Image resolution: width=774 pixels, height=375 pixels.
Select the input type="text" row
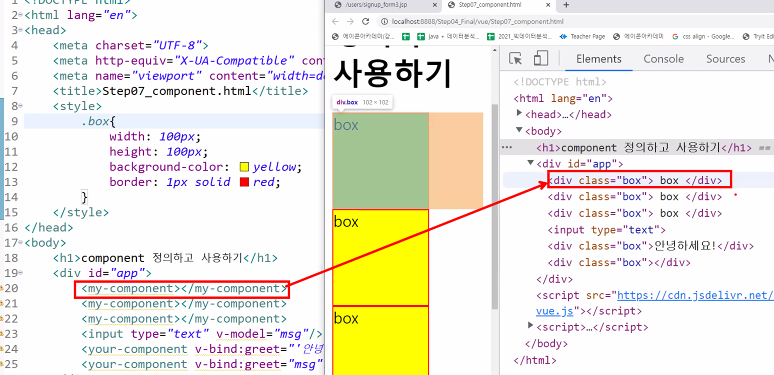(x=607, y=229)
